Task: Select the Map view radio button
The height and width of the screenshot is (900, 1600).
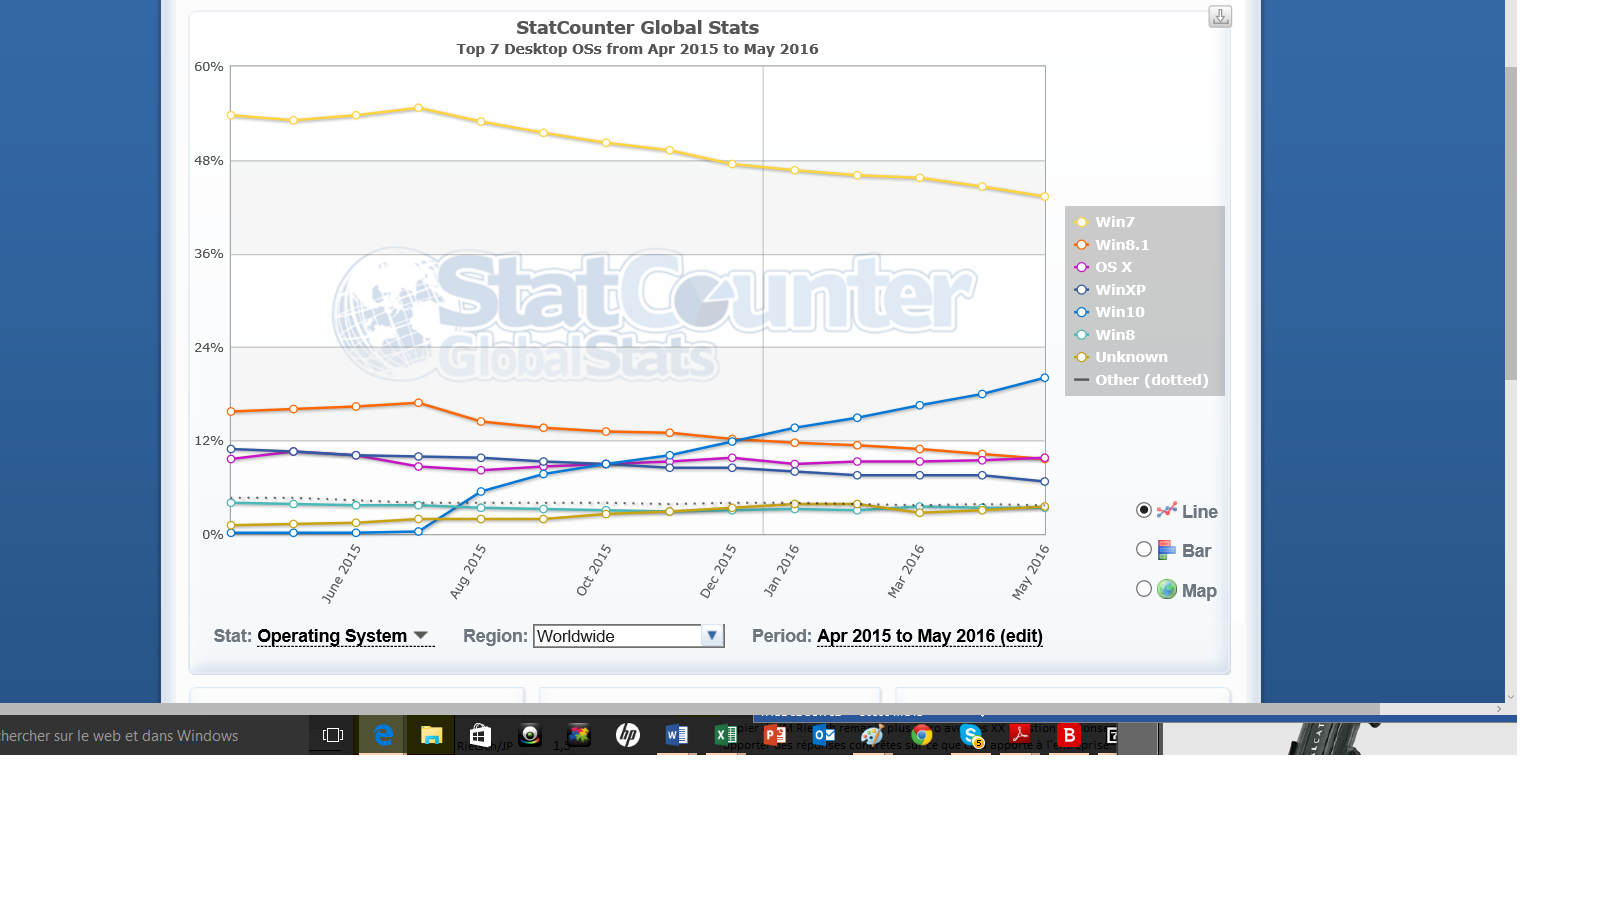Action: pos(1144,589)
